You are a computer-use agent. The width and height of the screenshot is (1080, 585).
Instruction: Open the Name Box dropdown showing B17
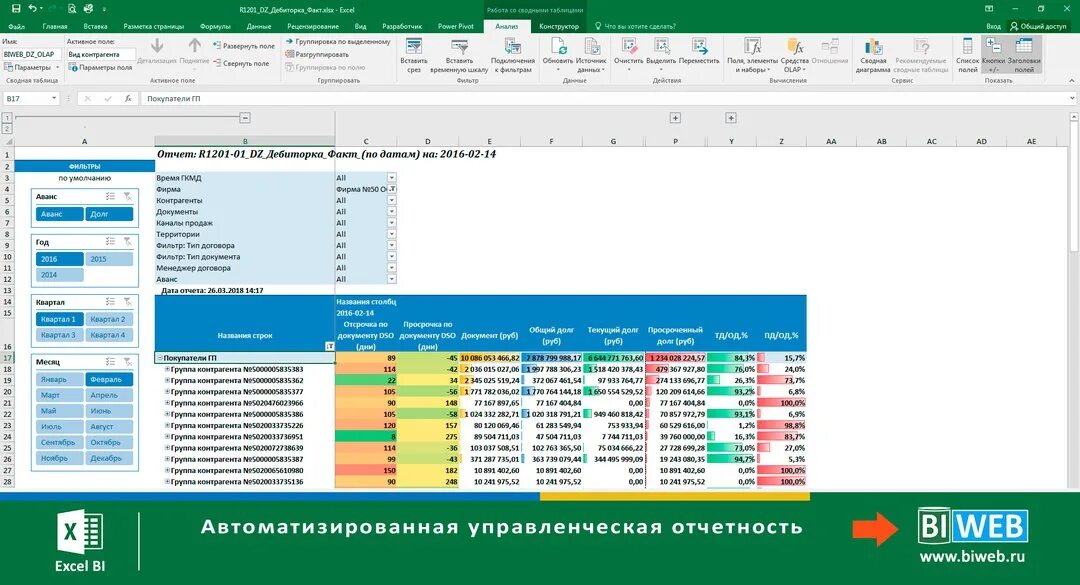coord(54,99)
